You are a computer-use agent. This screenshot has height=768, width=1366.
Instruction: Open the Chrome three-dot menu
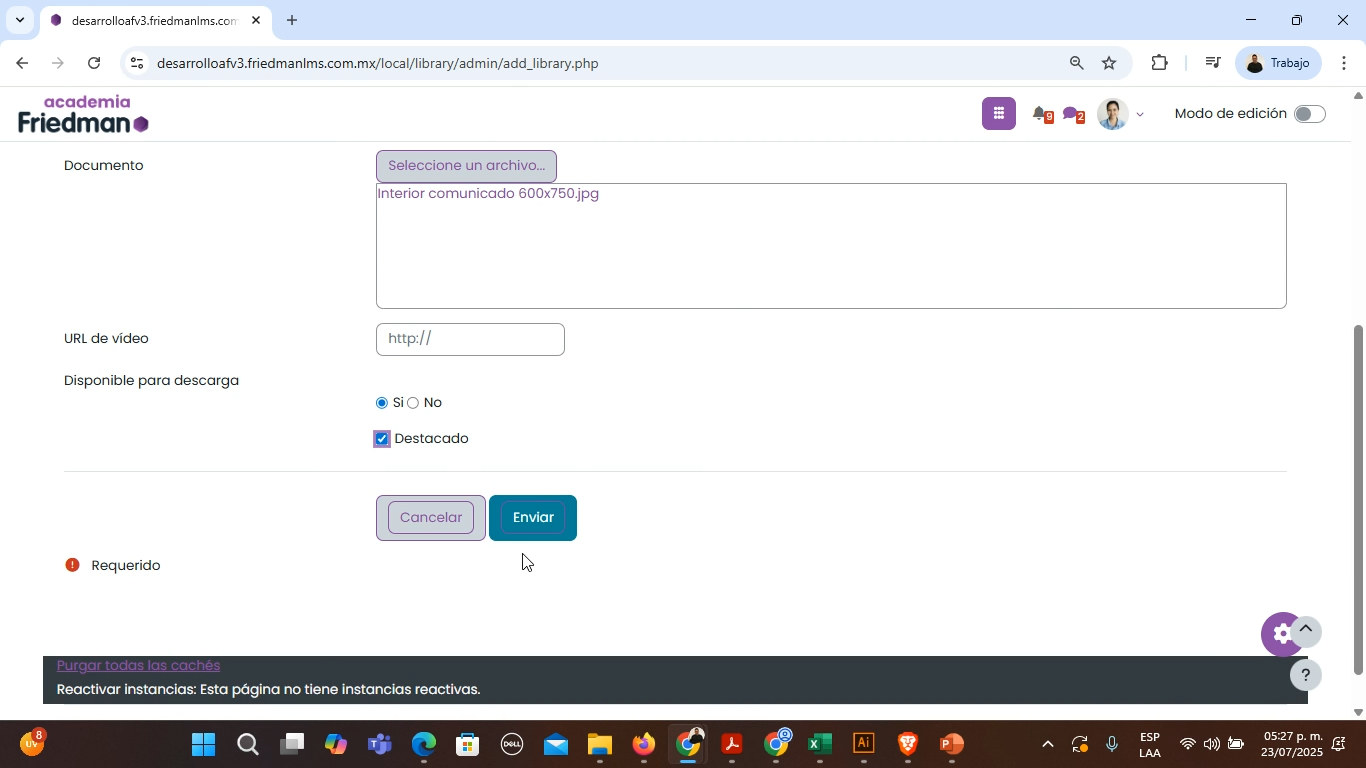(x=1344, y=63)
